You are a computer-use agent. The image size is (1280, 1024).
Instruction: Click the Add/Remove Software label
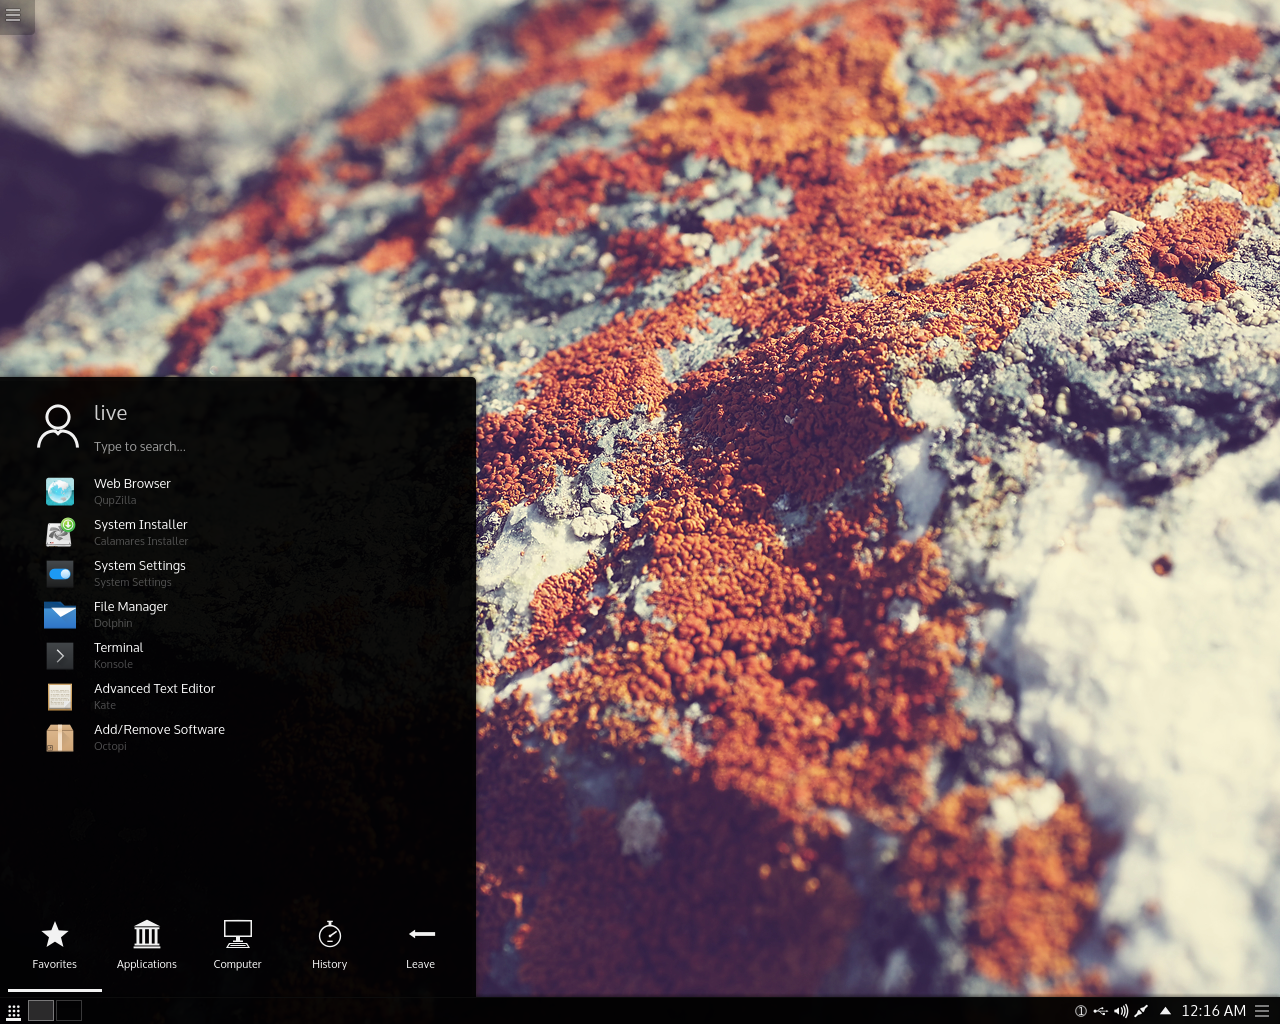[160, 730]
